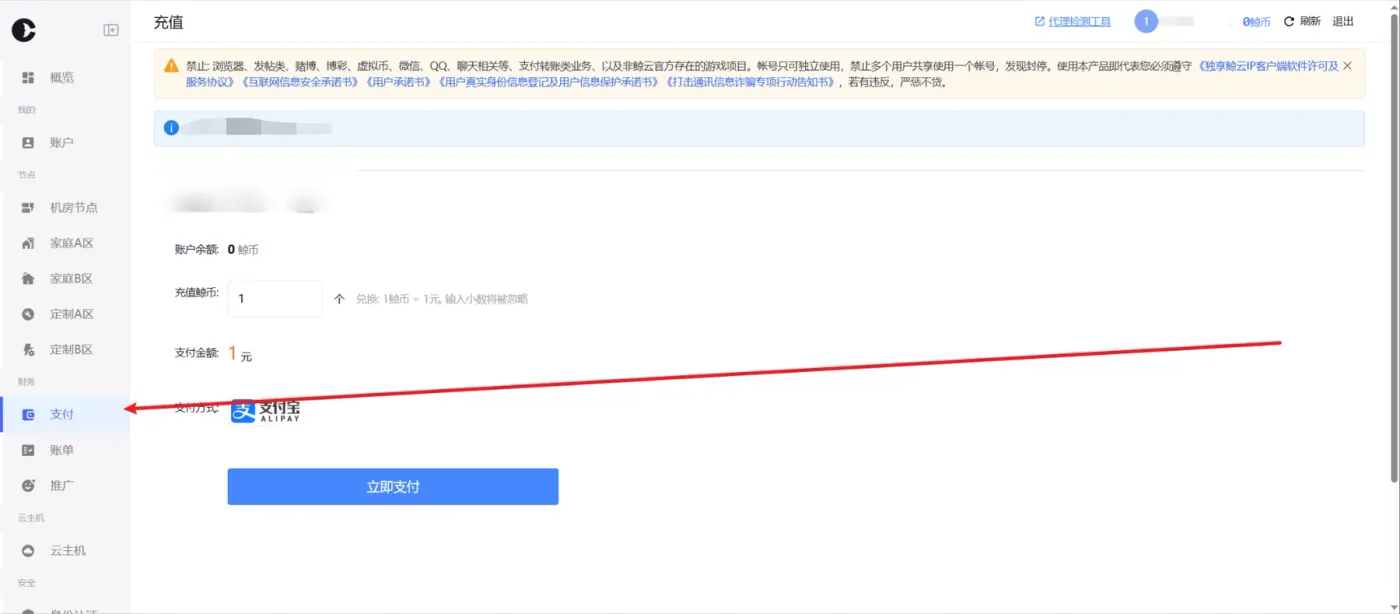Focus the 充值鲸币 amount input

(x=275, y=298)
